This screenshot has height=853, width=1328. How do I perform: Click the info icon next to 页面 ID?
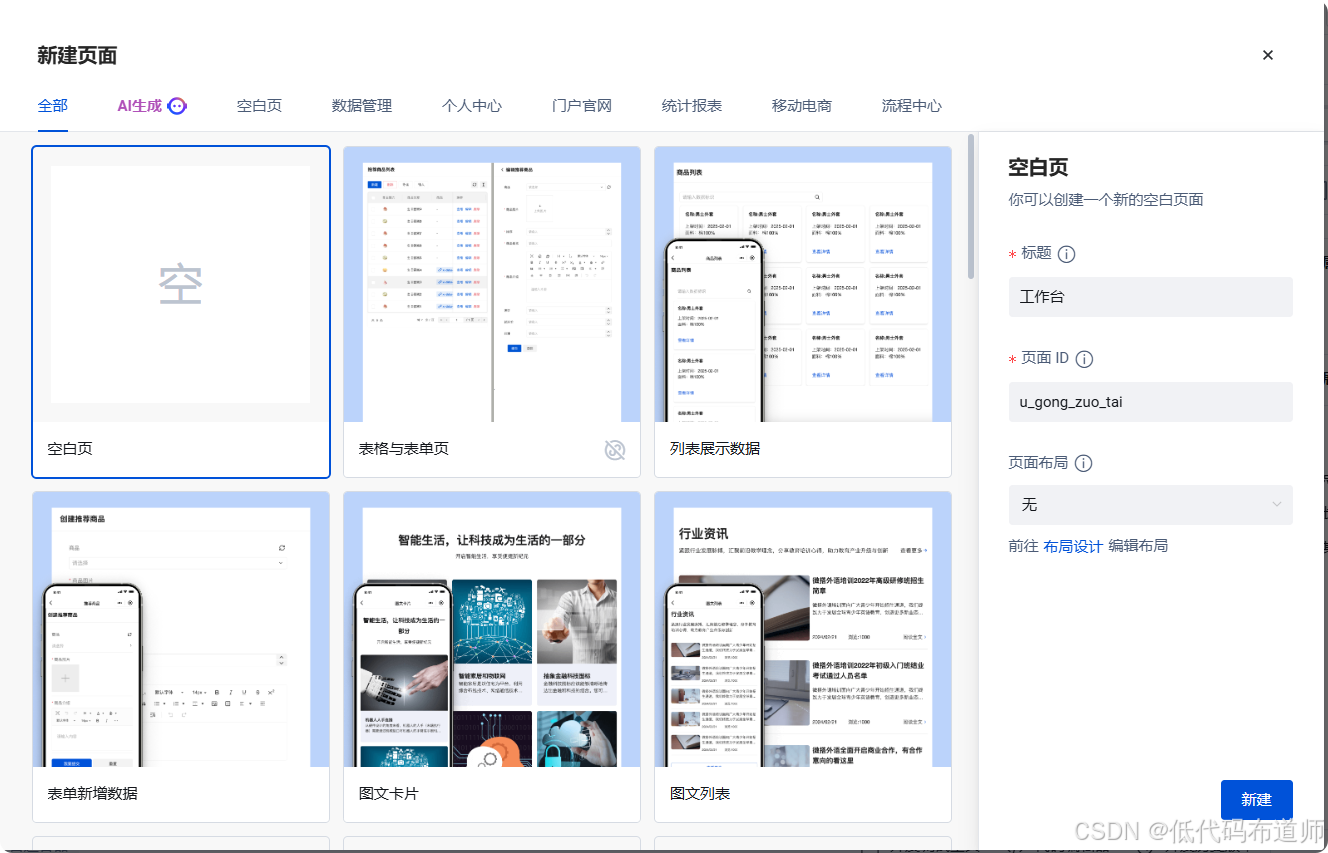[x=1084, y=359]
